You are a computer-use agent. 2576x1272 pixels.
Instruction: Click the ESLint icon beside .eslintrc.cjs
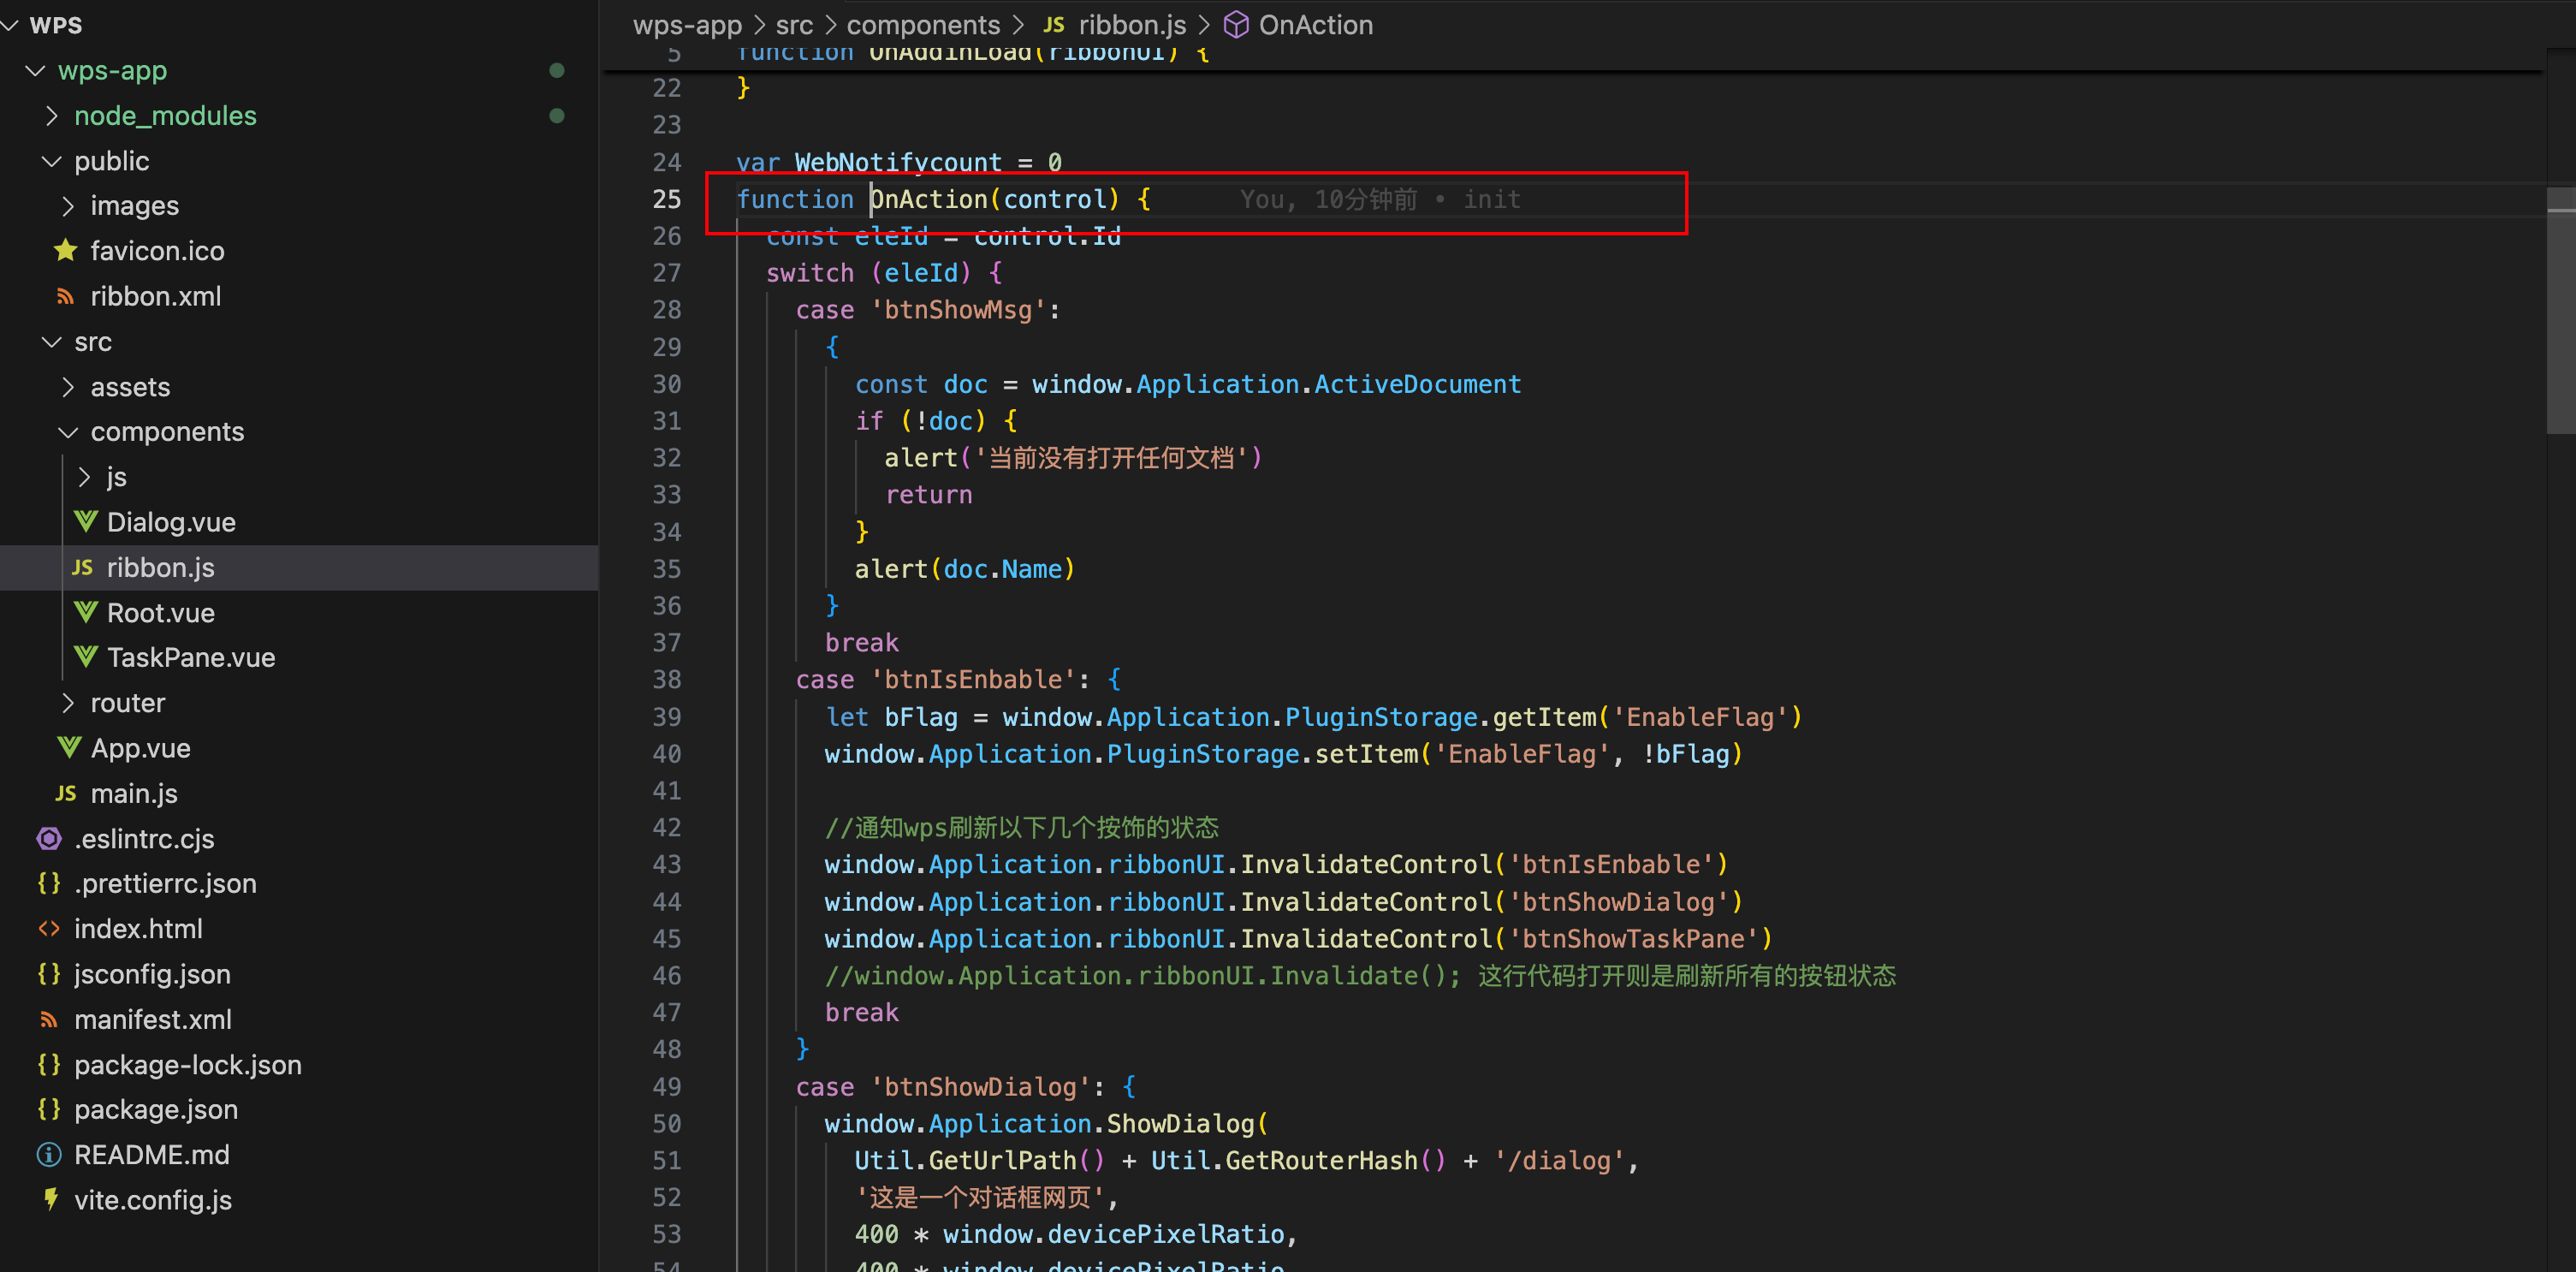[x=49, y=839]
